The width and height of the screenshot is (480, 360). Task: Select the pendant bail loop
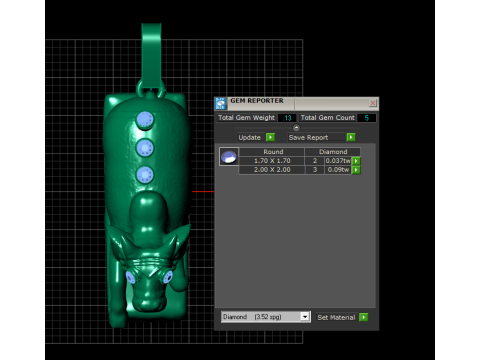151,57
